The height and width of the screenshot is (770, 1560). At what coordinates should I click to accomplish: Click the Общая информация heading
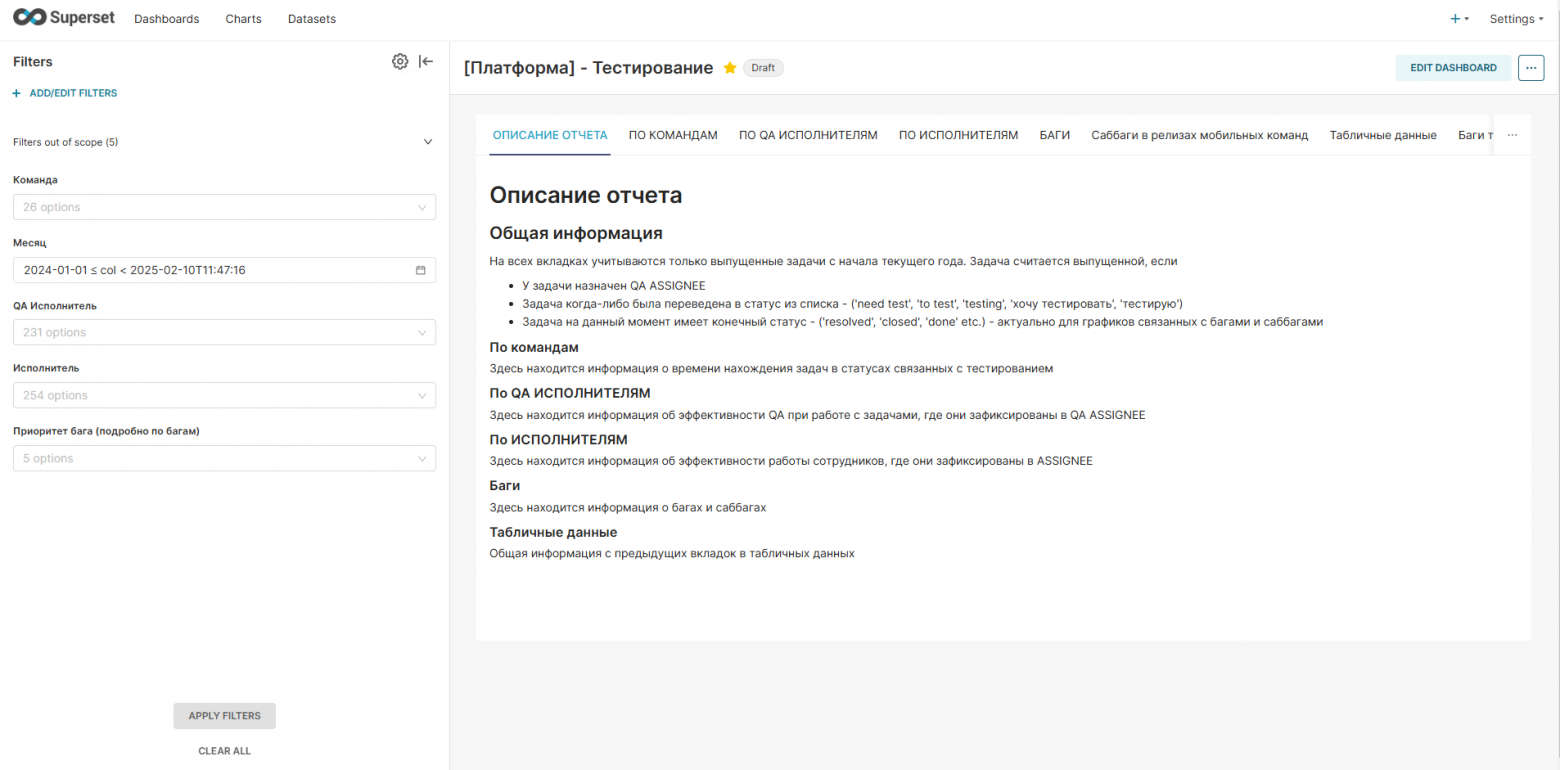pos(576,233)
